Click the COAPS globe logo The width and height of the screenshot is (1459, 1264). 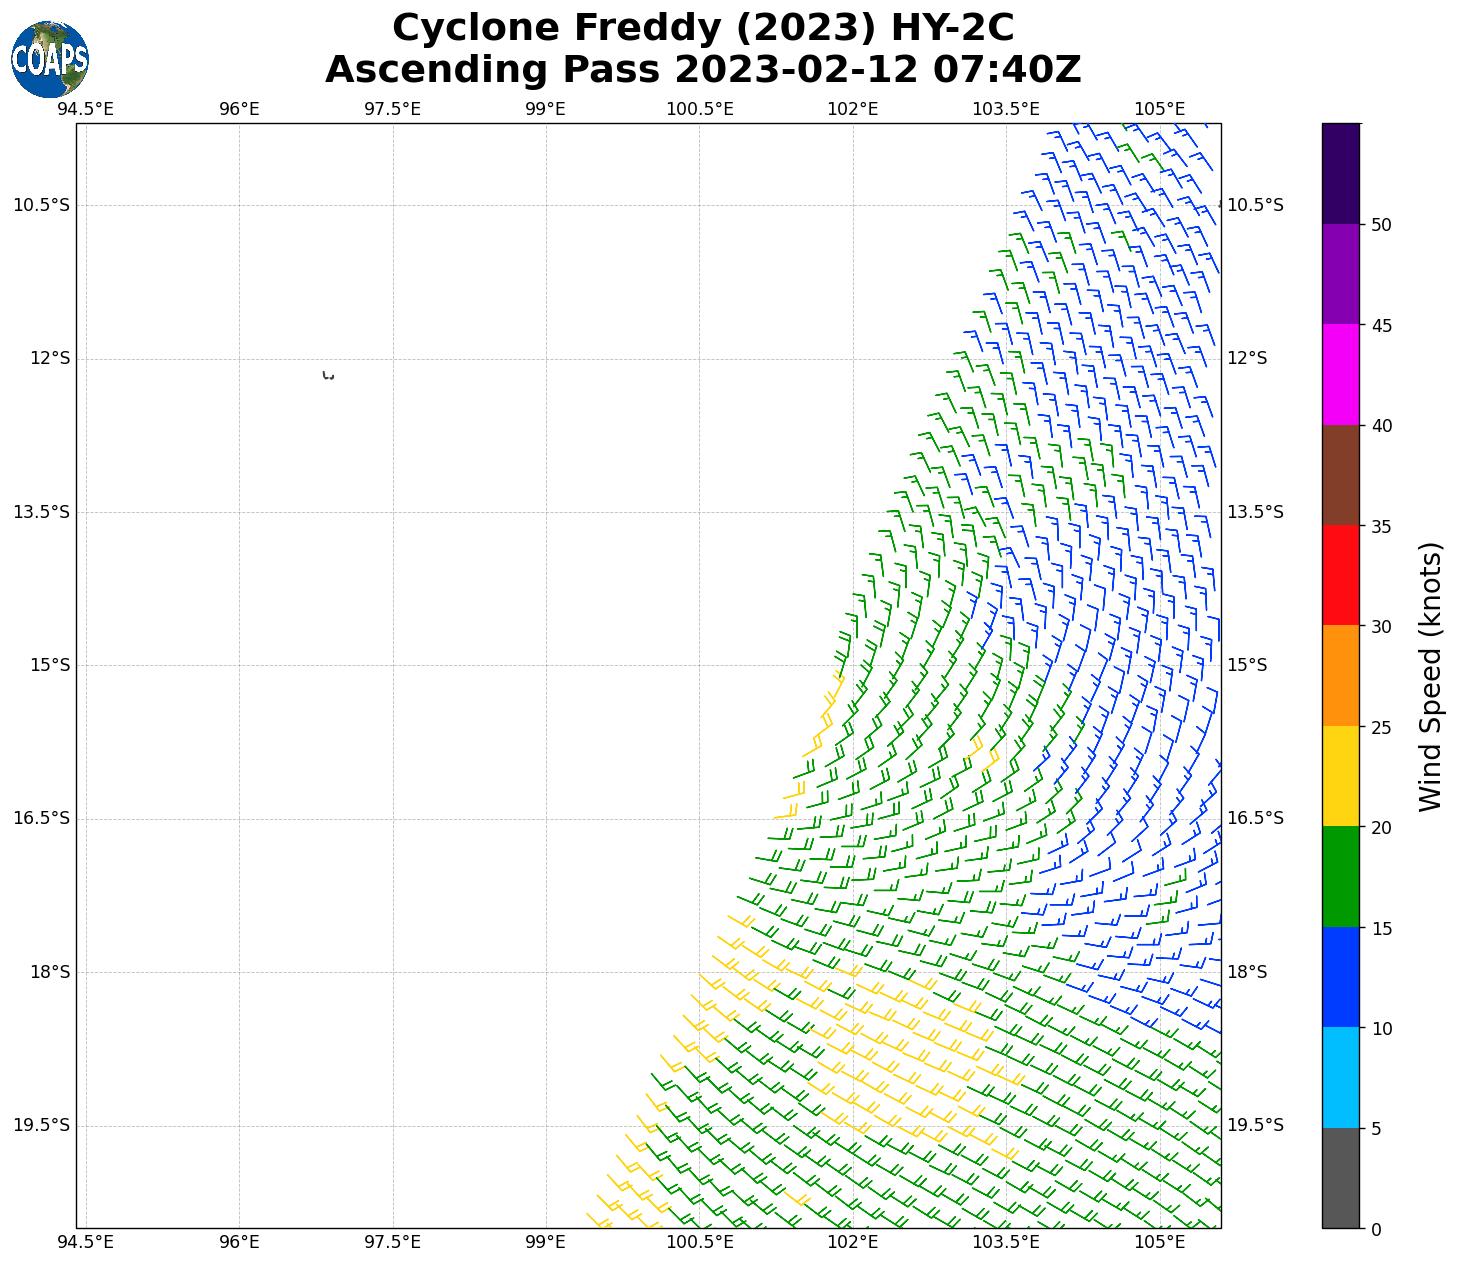pyautogui.click(x=50, y=59)
